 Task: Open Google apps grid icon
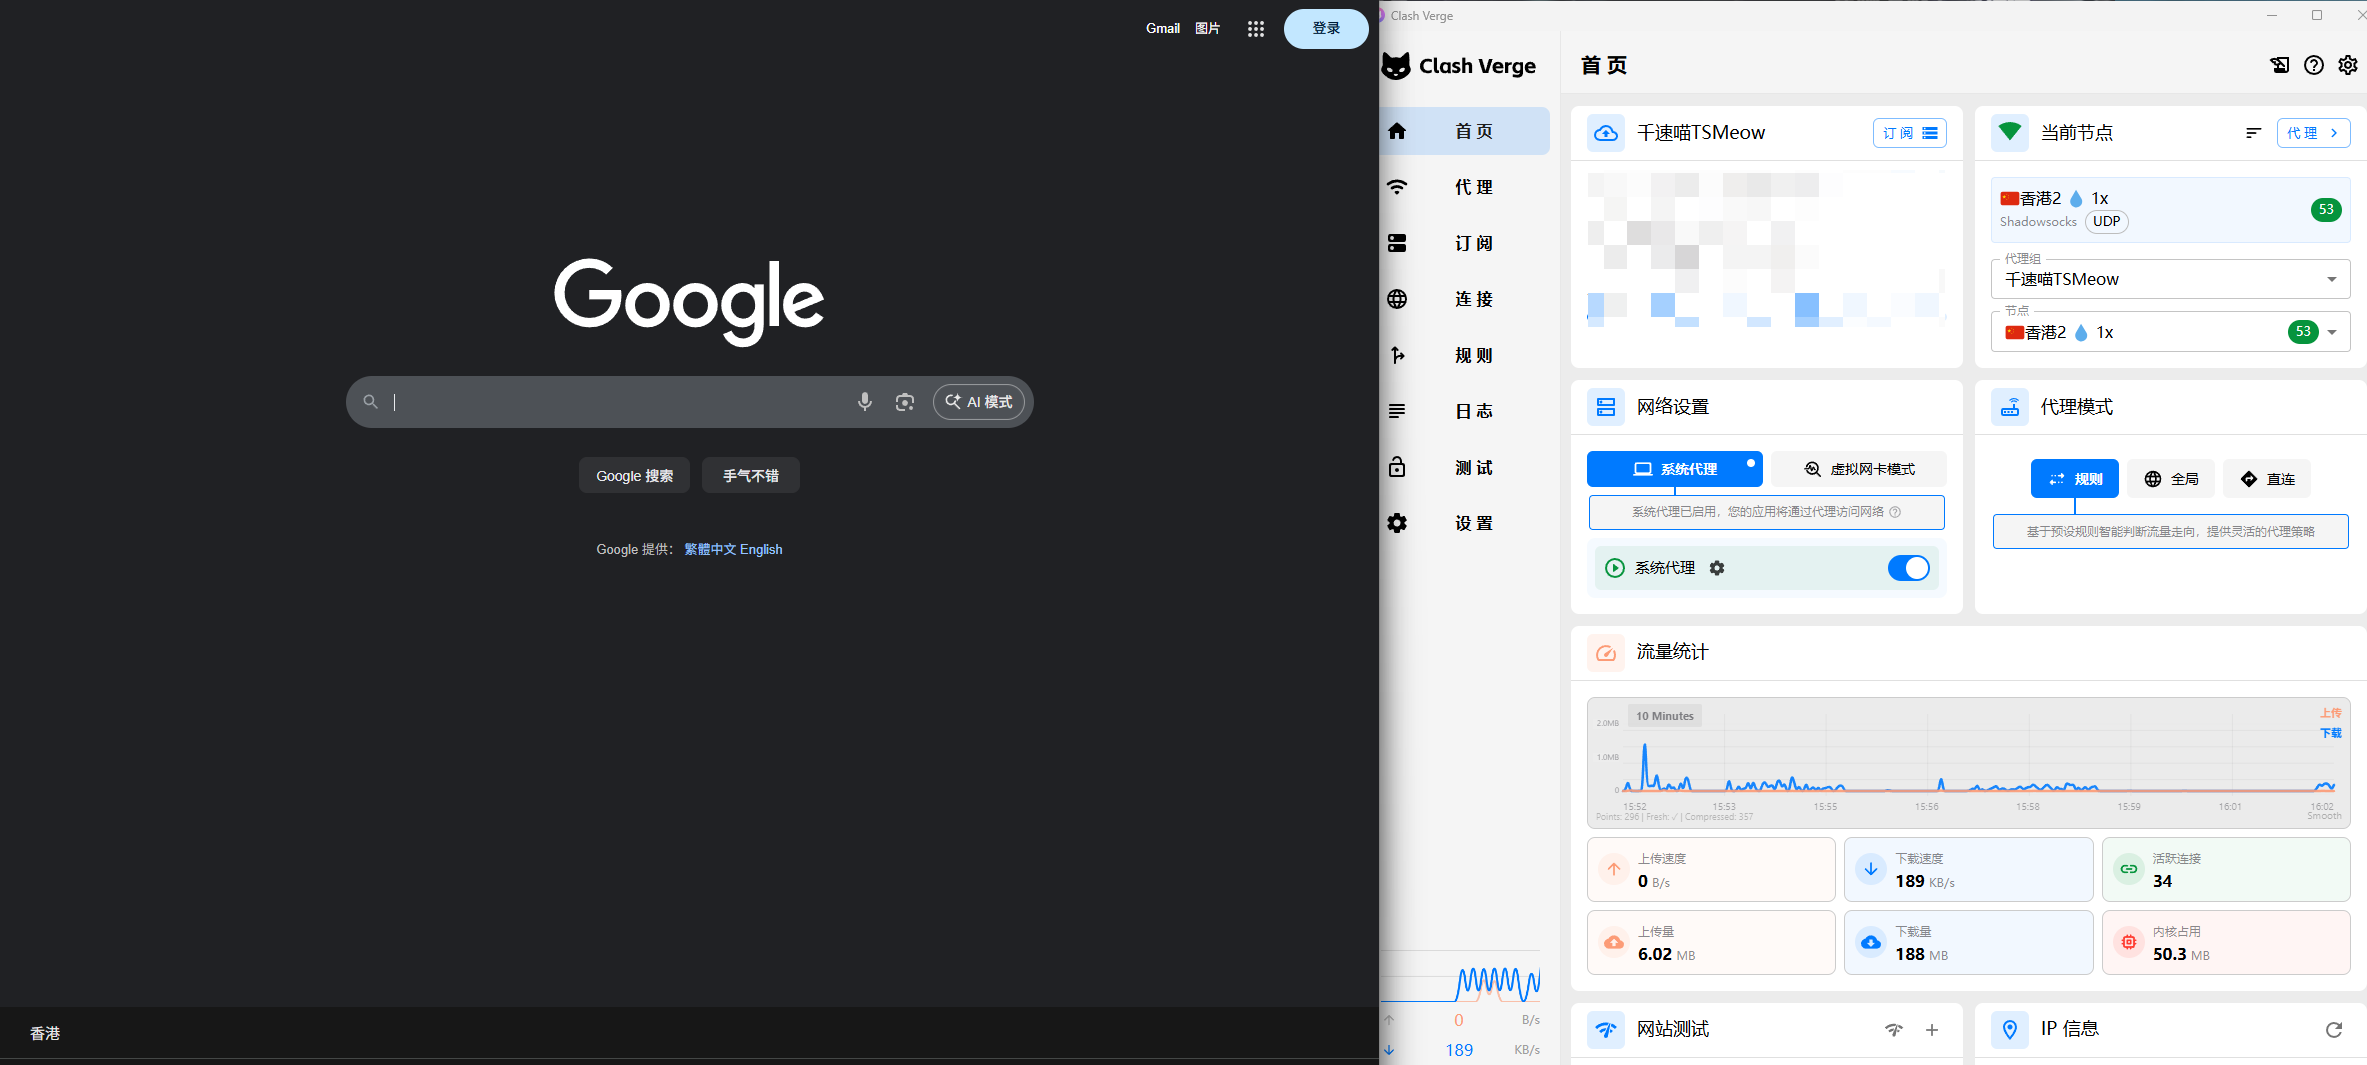(1256, 29)
